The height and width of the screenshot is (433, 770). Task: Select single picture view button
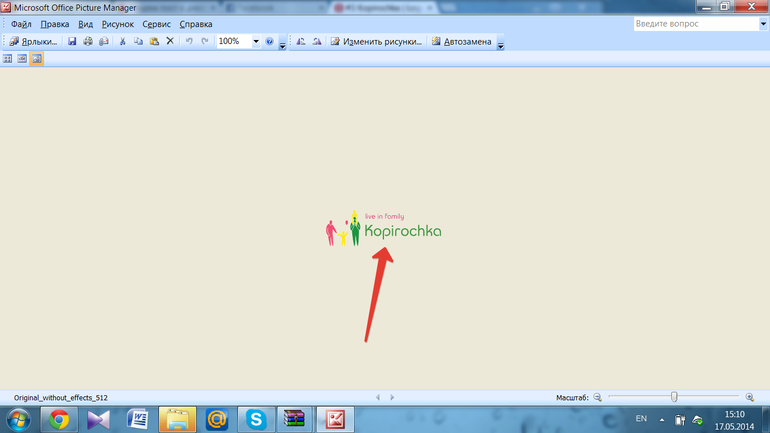(x=37, y=59)
